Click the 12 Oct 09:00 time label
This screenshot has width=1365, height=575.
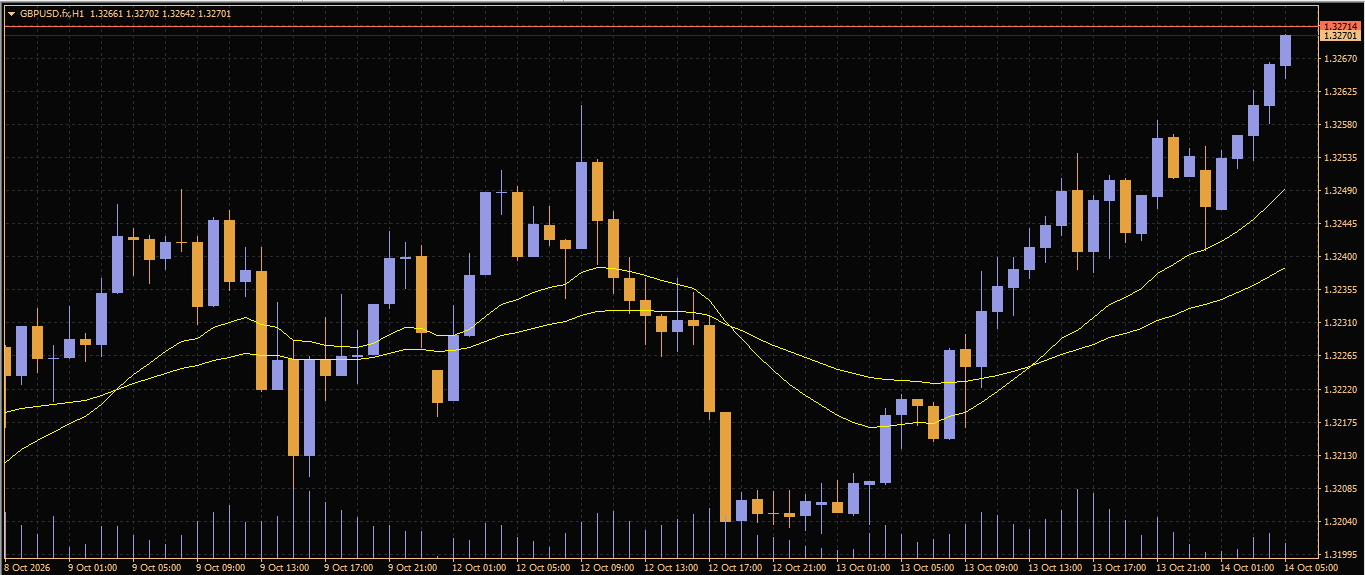coord(606,568)
